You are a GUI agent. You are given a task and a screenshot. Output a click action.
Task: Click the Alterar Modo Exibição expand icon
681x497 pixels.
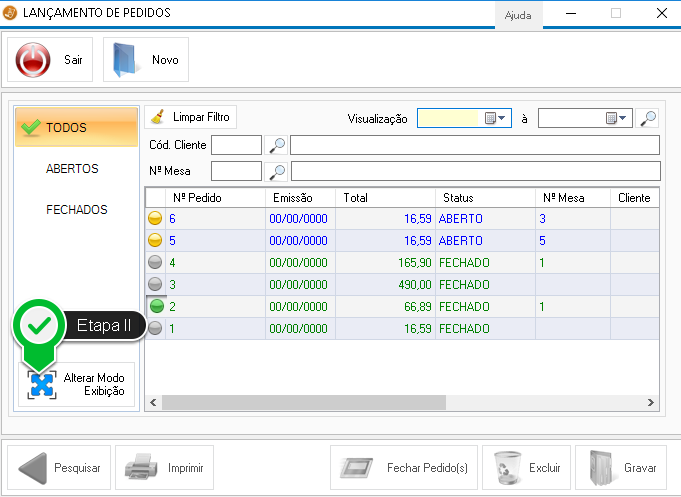click(x=42, y=385)
